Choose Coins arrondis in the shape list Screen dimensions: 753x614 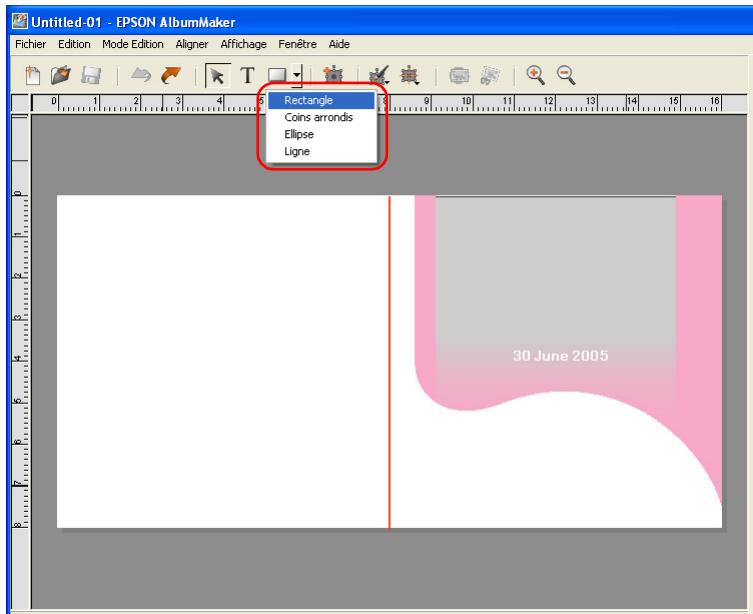tap(321, 117)
